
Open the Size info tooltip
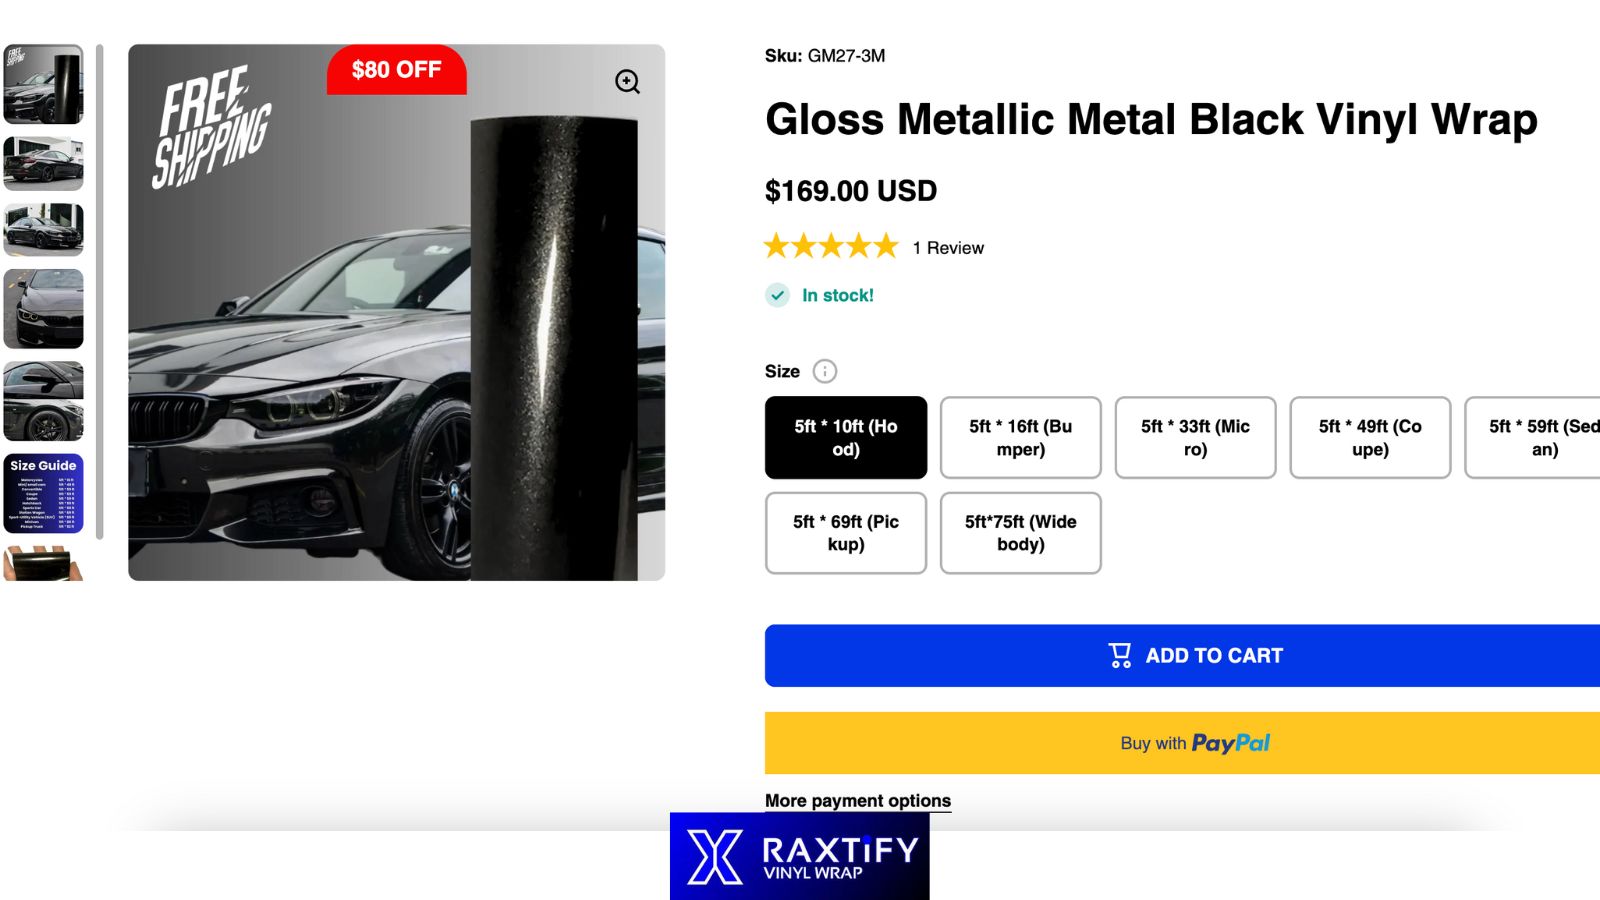[x=823, y=371]
